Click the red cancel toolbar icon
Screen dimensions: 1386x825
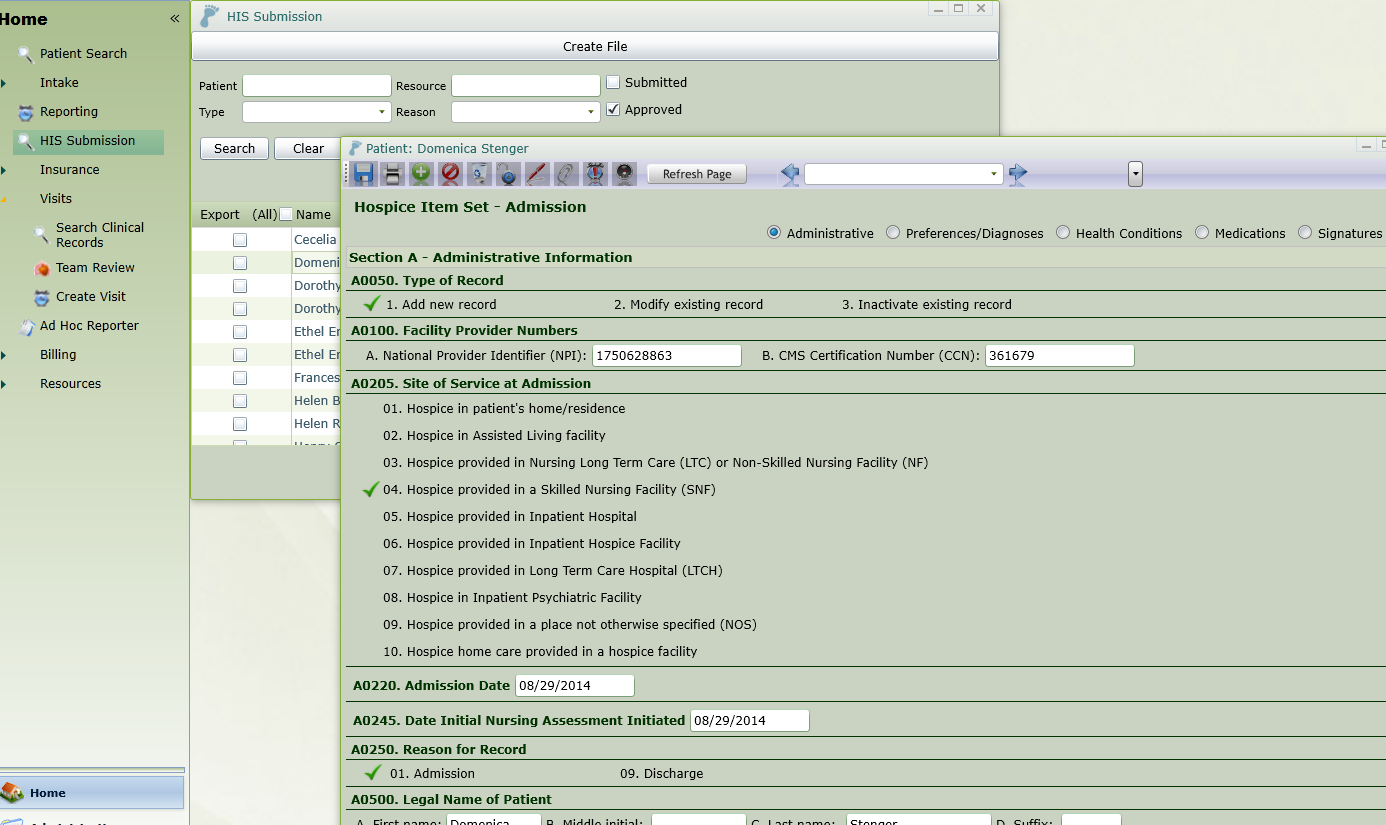[449, 173]
